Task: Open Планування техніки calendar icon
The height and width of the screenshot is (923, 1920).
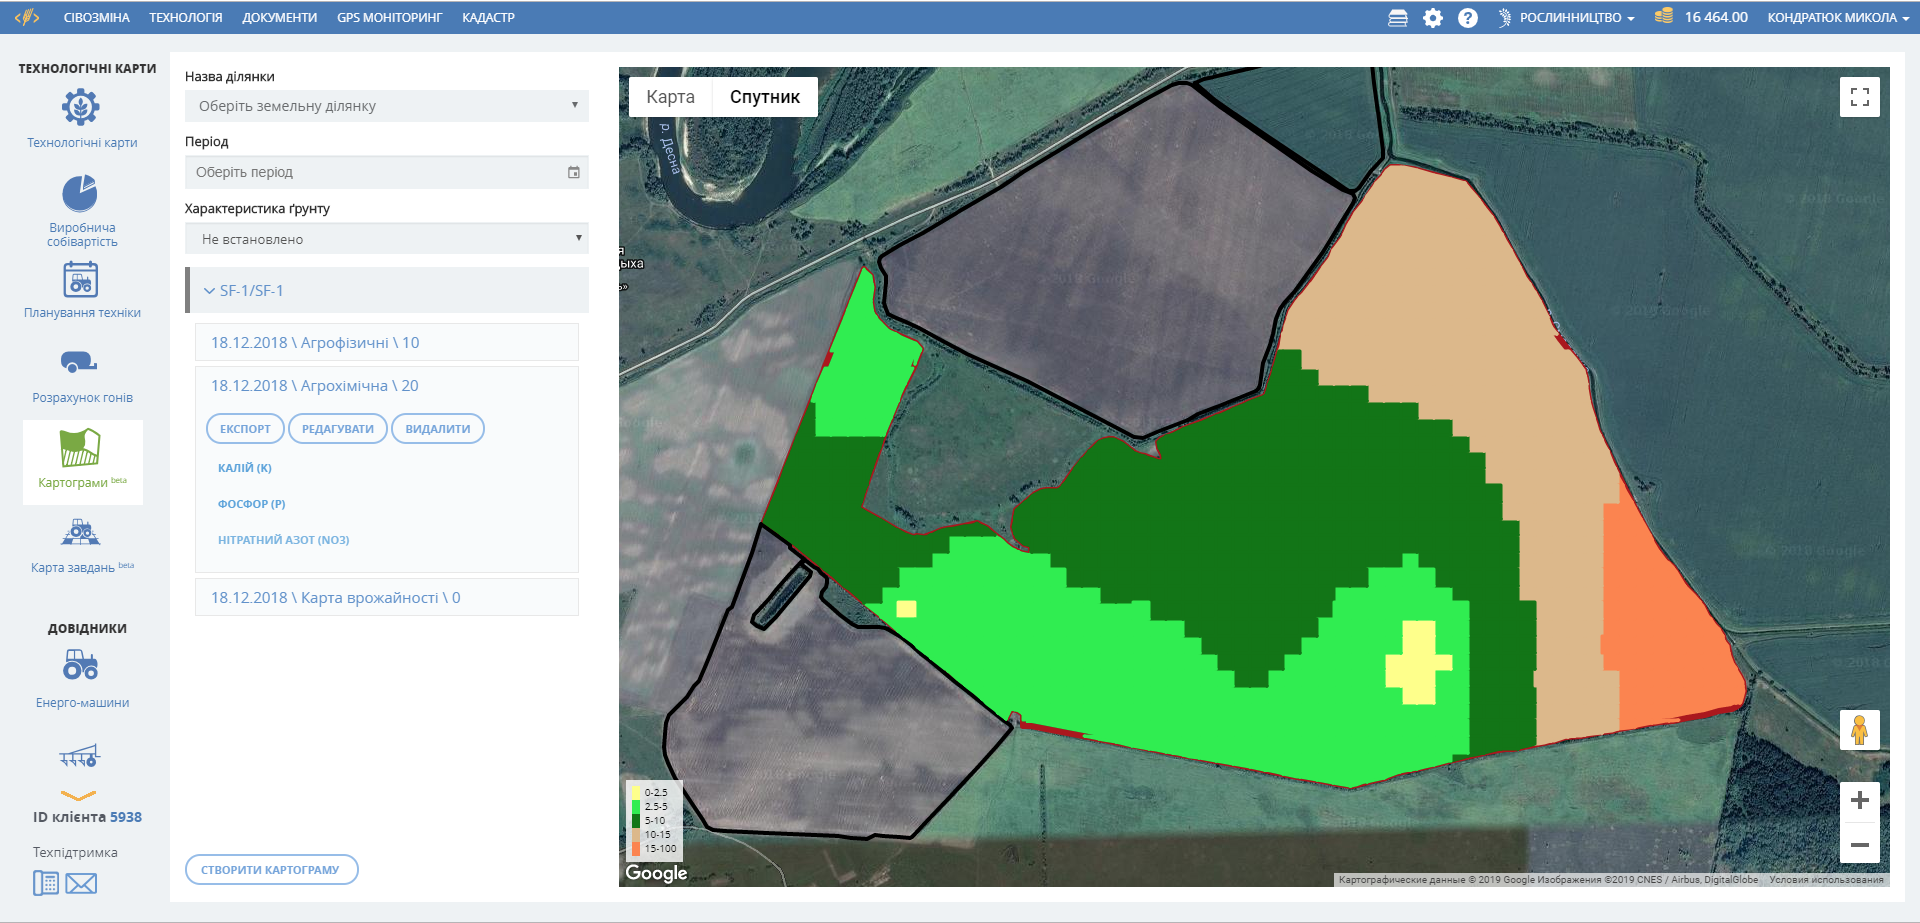Action: 80,279
